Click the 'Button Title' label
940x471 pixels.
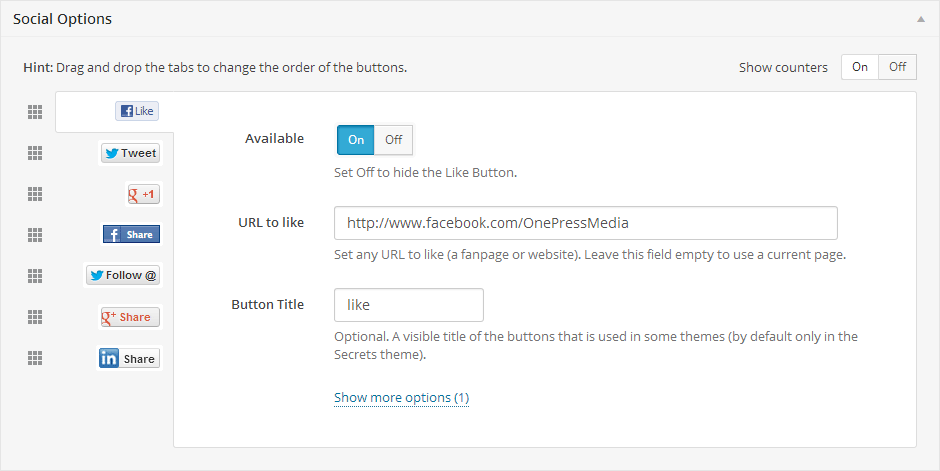[x=267, y=304]
